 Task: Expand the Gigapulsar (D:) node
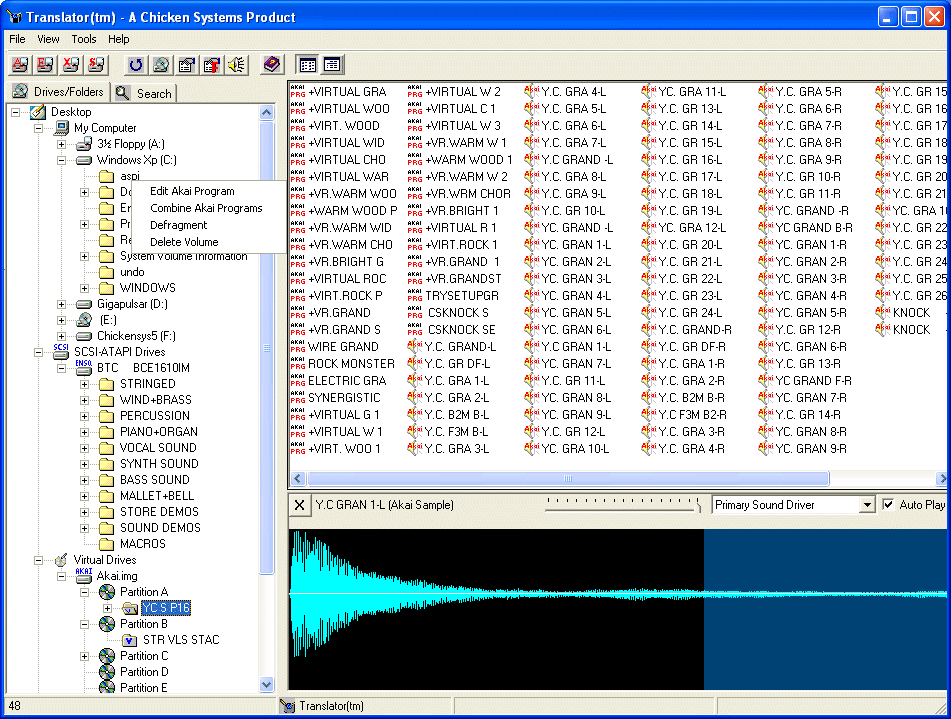tap(61, 304)
